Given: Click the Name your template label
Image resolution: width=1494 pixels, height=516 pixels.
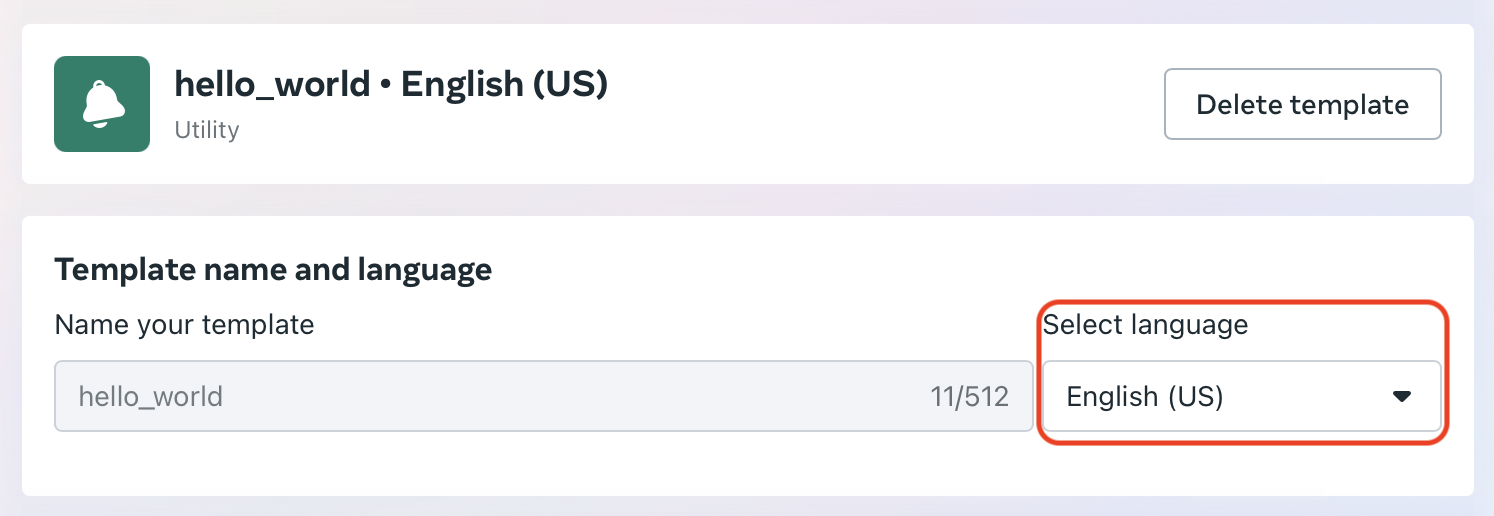Looking at the screenshot, I should click(184, 325).
